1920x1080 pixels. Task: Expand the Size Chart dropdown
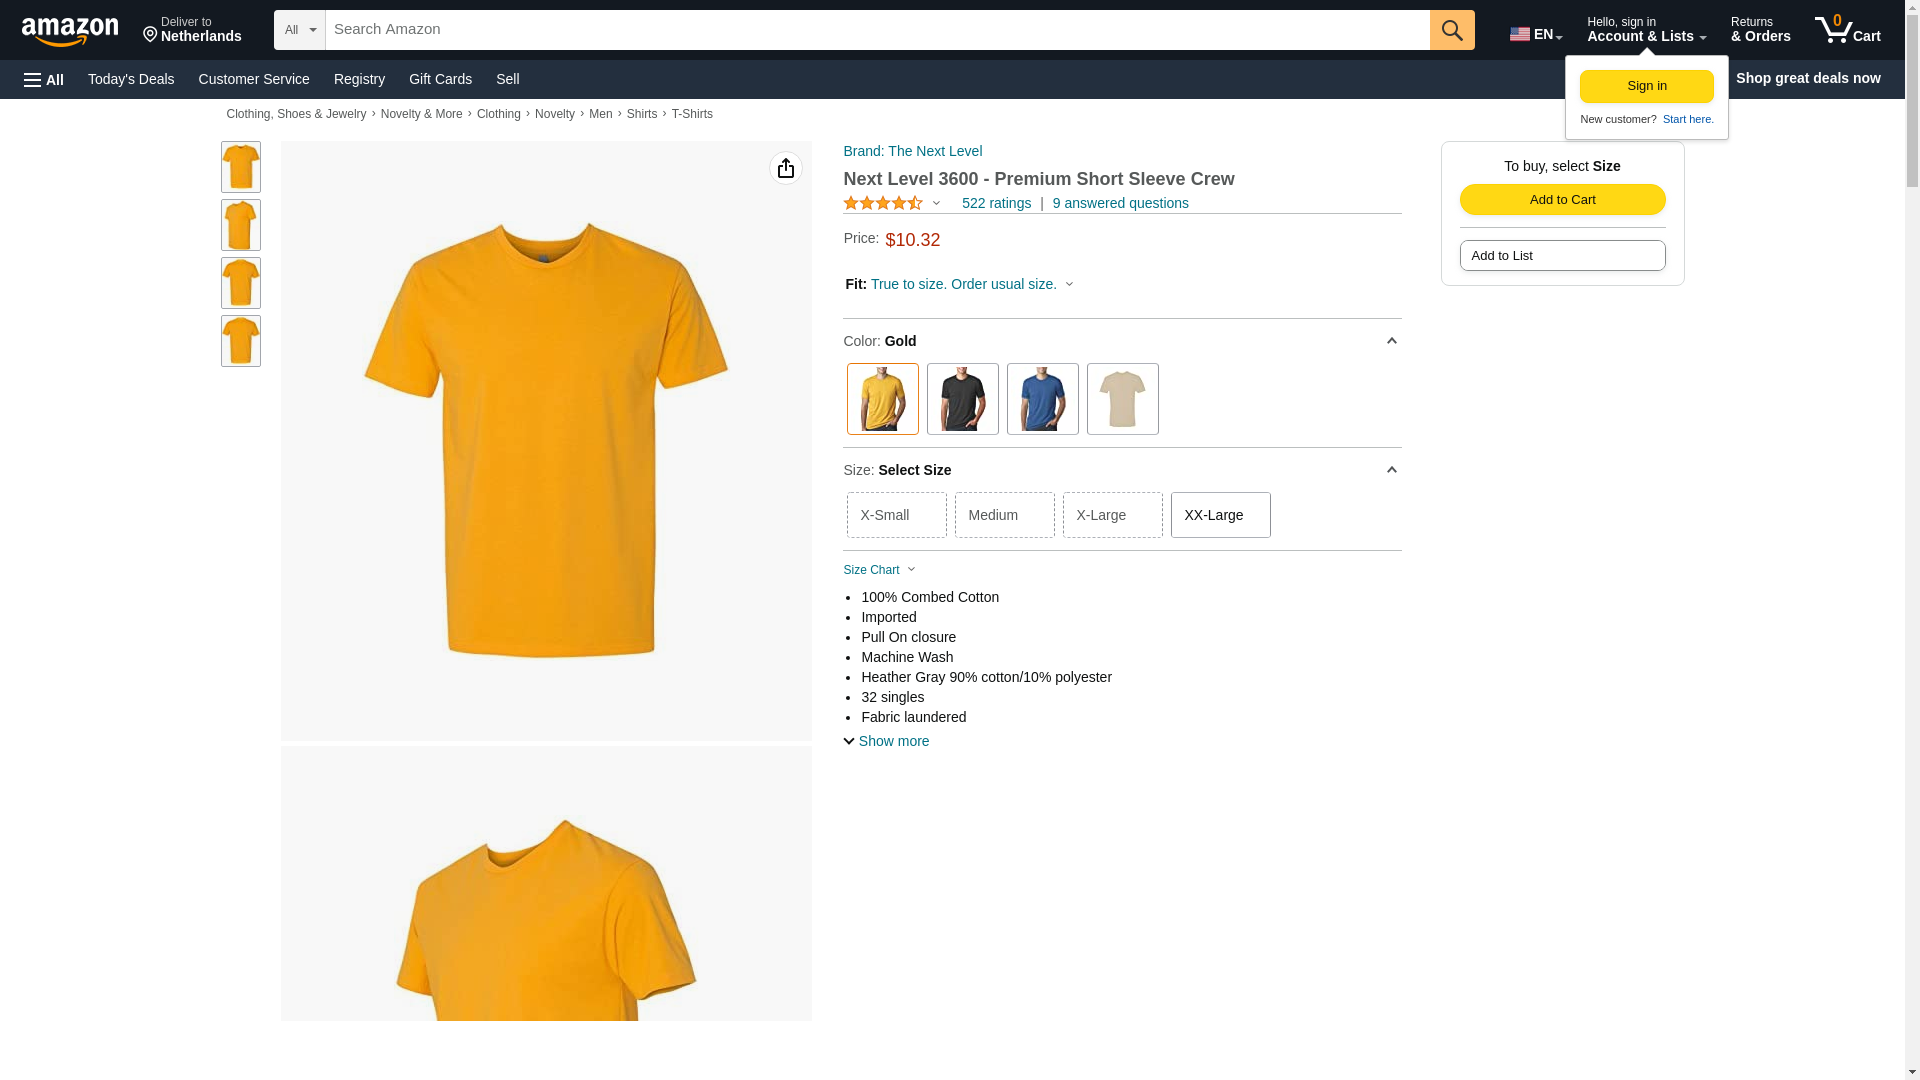point(879,570)
